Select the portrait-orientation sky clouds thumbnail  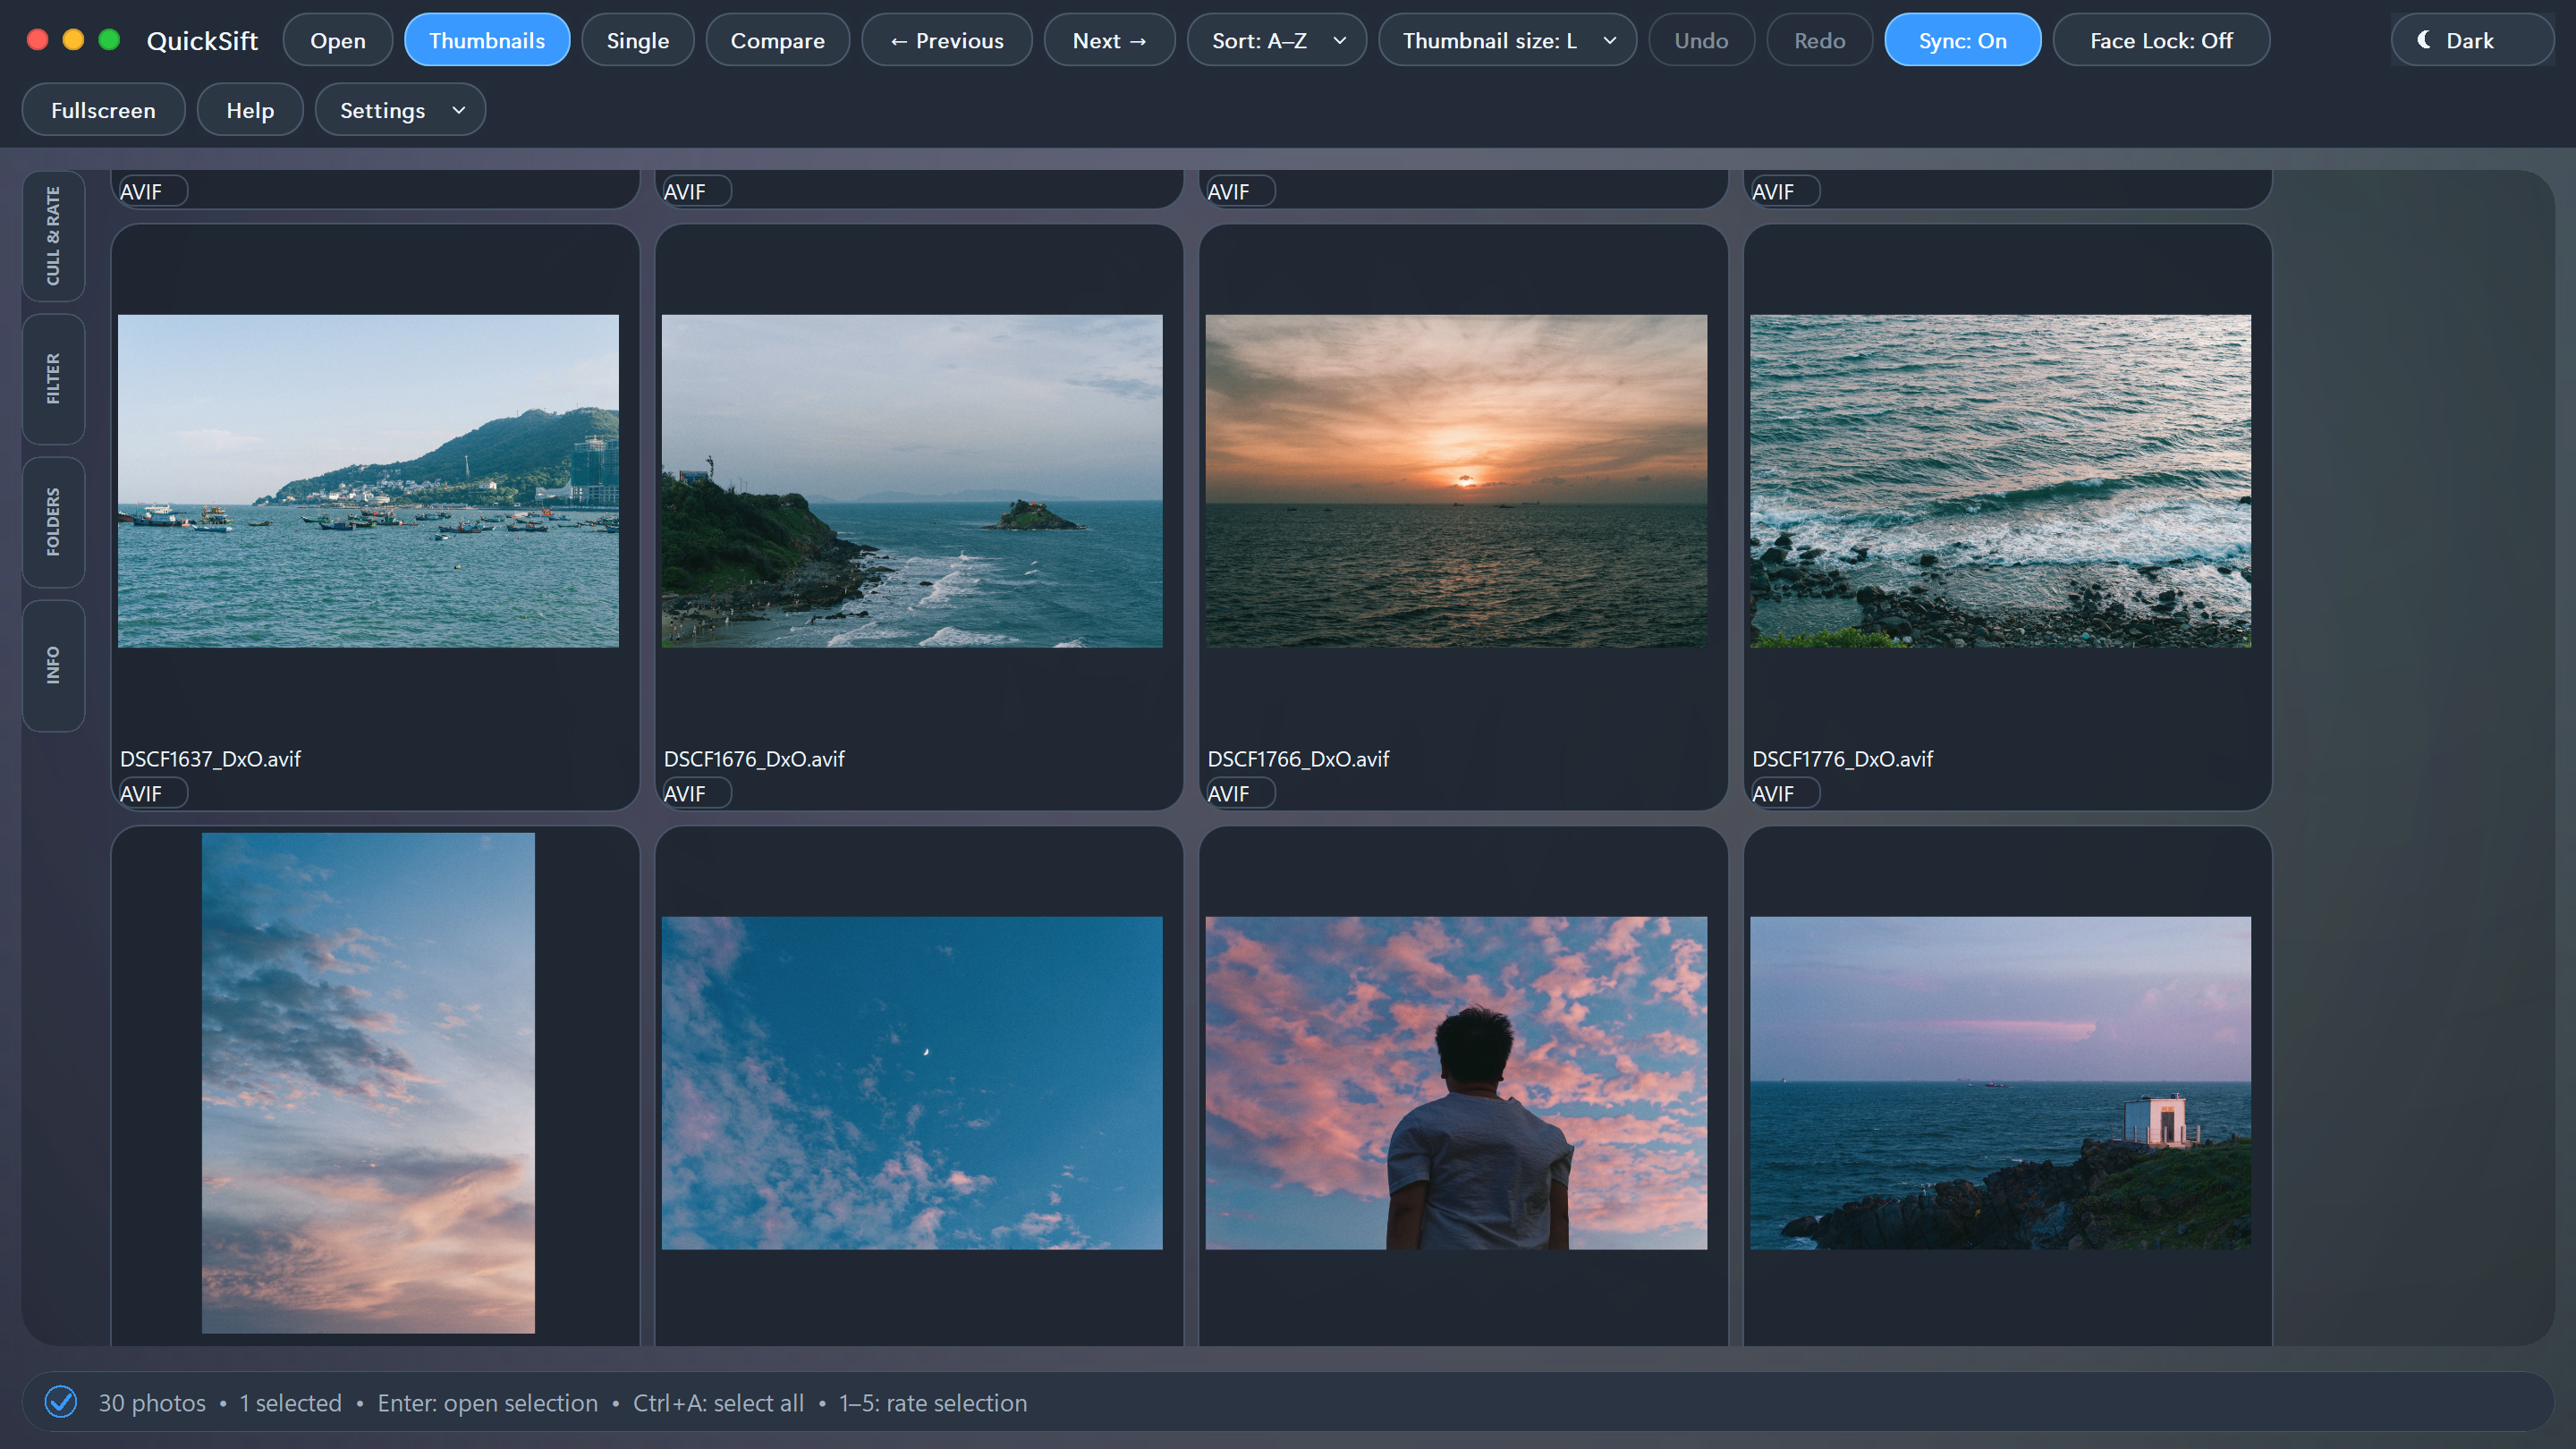pyautogui.click(x=368, y=1083)
